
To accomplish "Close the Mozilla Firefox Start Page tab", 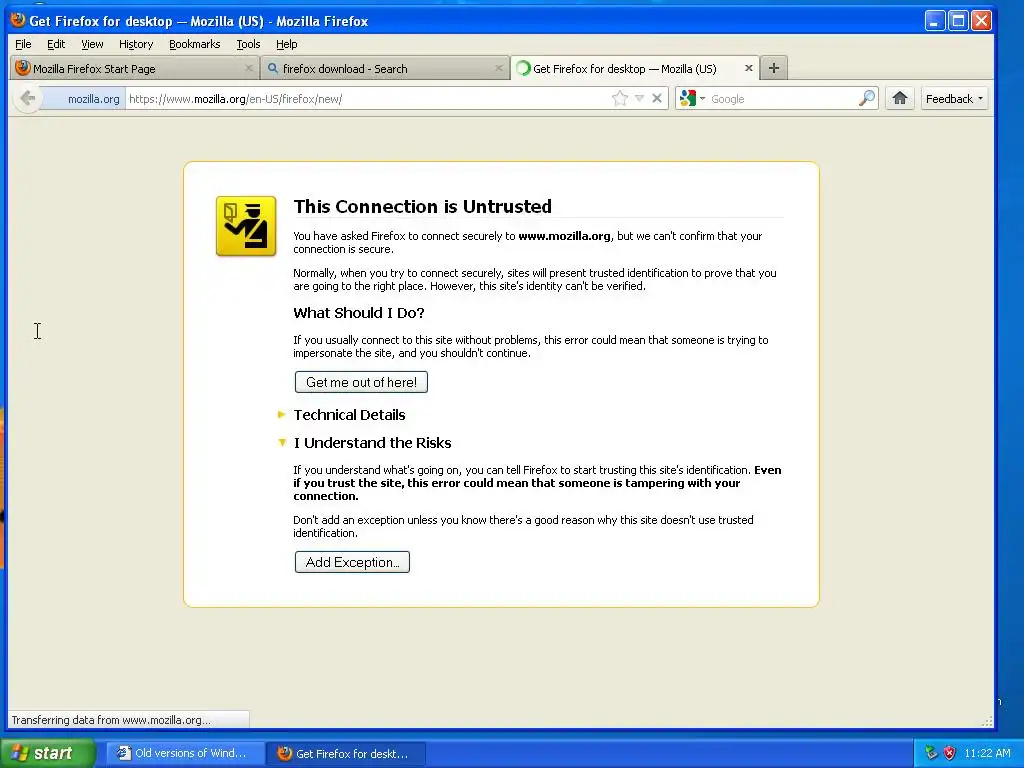I will tap(249, 68).
